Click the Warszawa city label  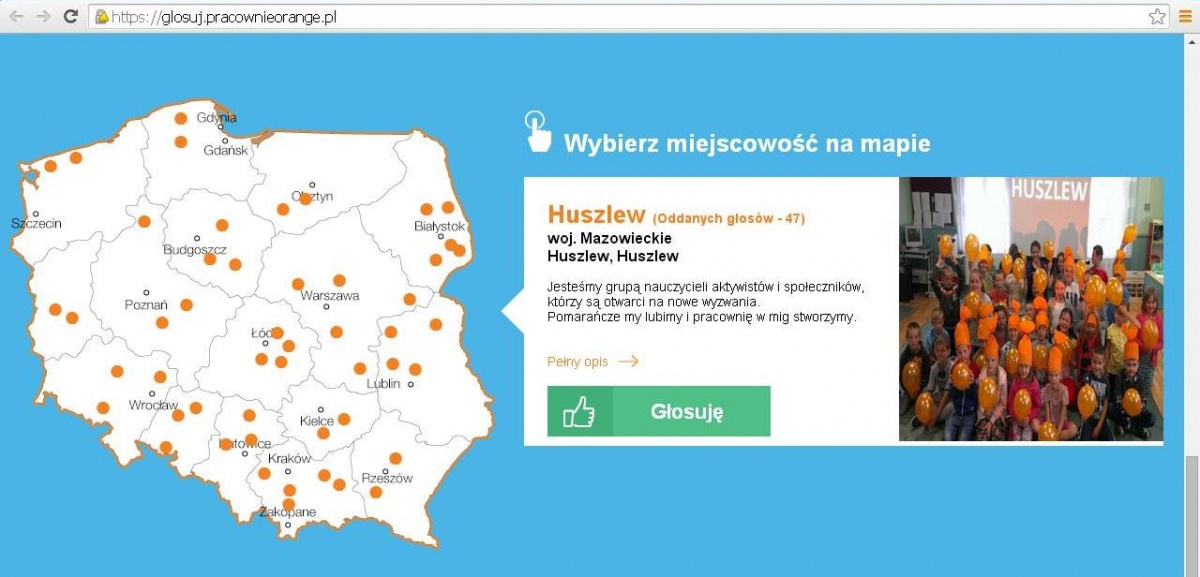click(x=330, y=296)
